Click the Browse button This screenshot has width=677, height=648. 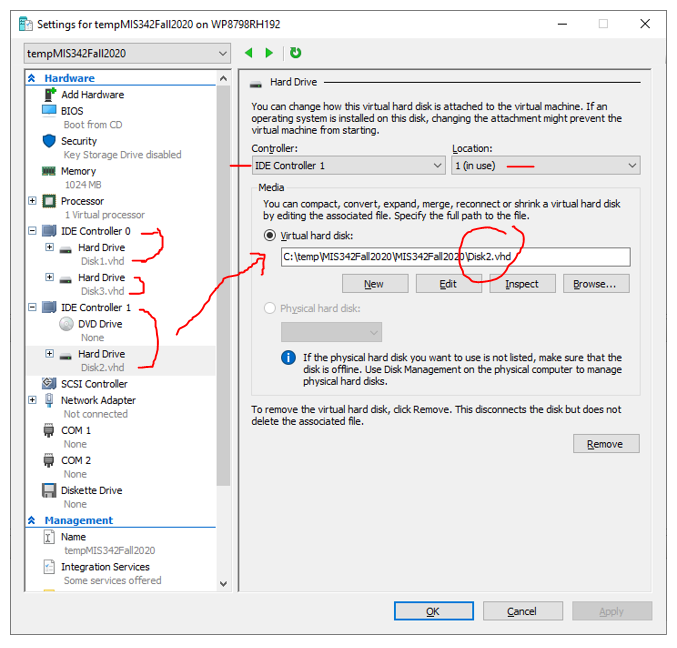pos(596,284)
